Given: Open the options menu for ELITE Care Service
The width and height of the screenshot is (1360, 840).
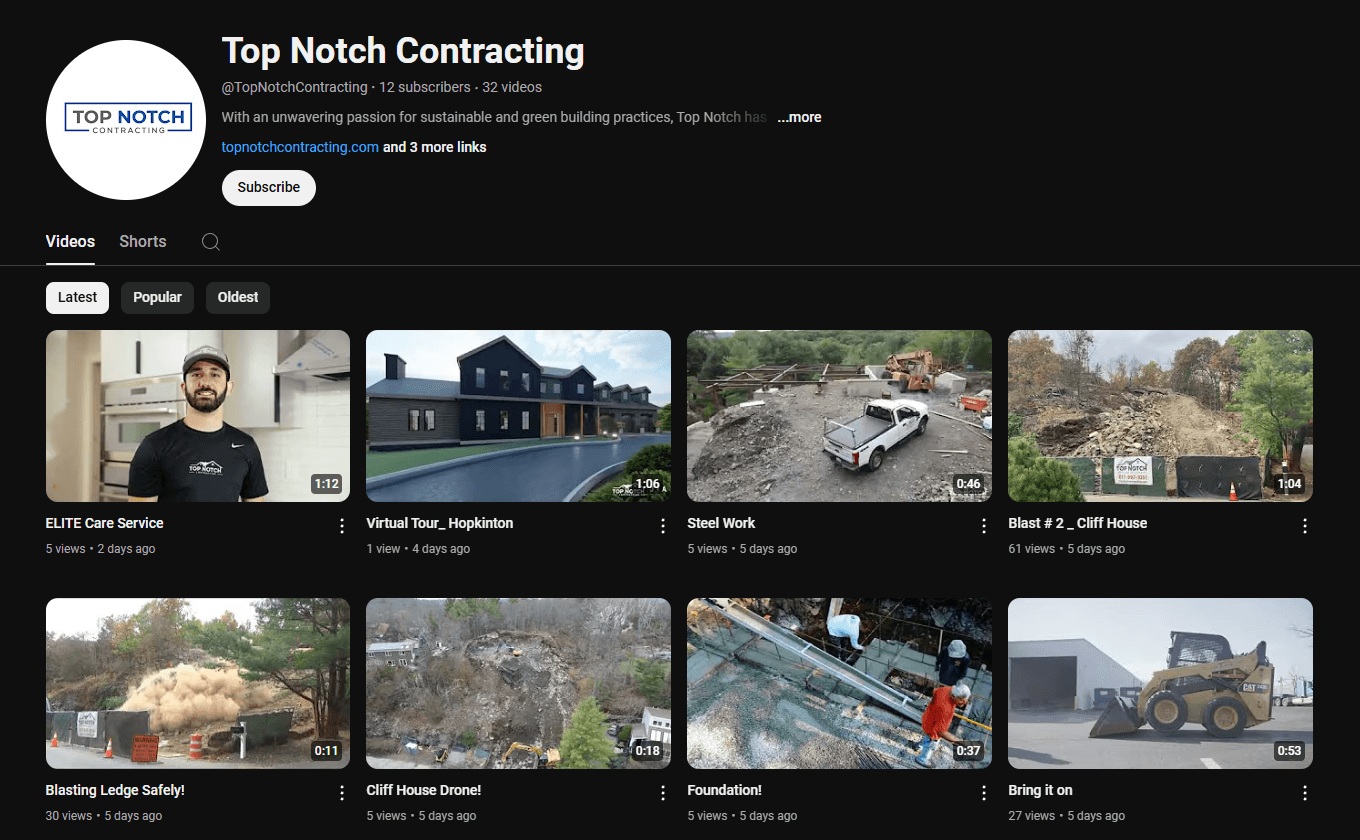Looking at the screenshot, I should coord(342,526).
